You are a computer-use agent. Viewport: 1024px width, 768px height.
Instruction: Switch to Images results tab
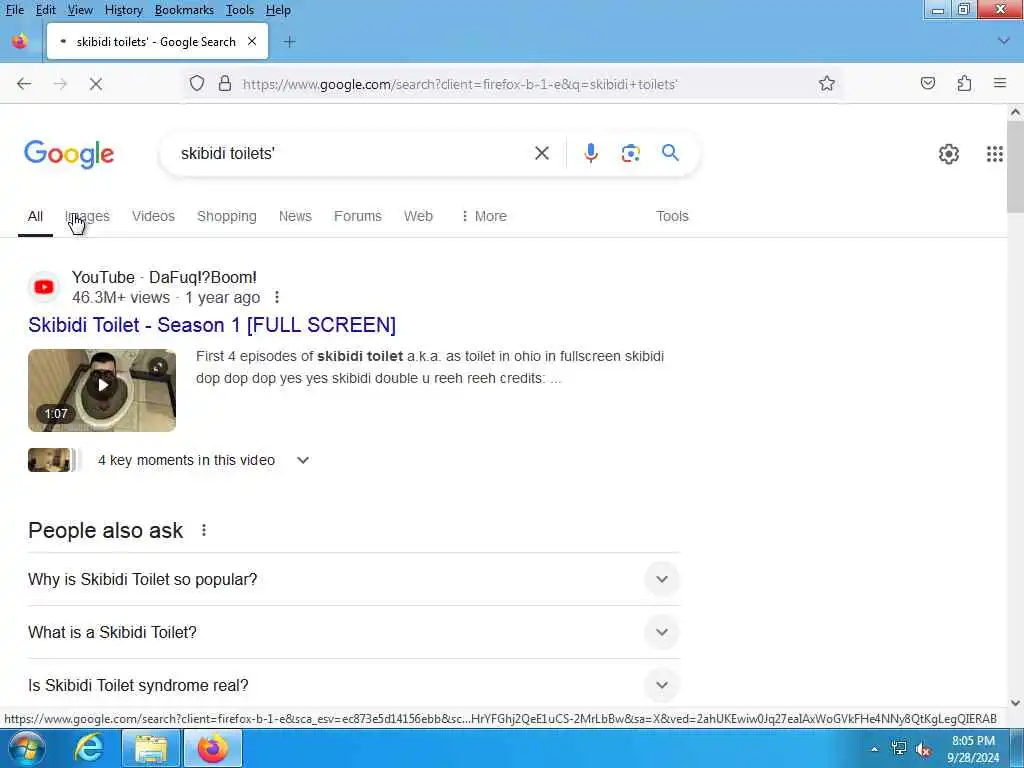[x=88, y=216]
